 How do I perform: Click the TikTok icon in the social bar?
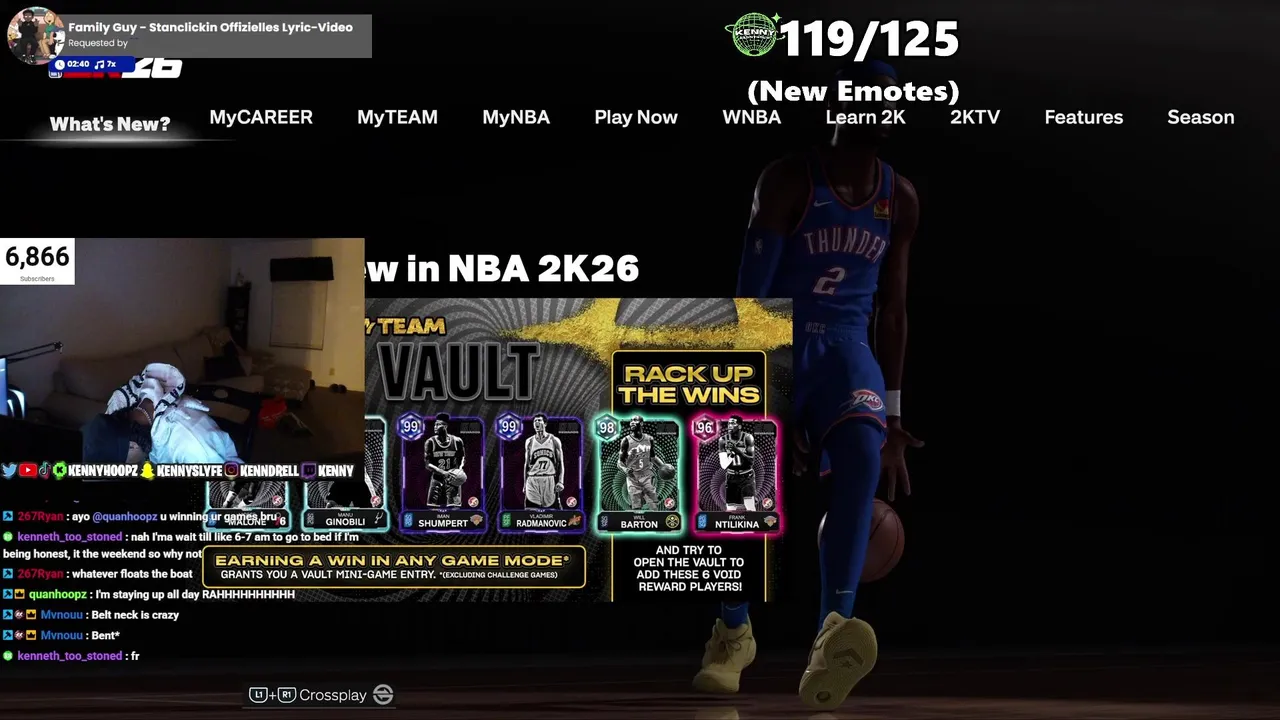coord(44,470)
